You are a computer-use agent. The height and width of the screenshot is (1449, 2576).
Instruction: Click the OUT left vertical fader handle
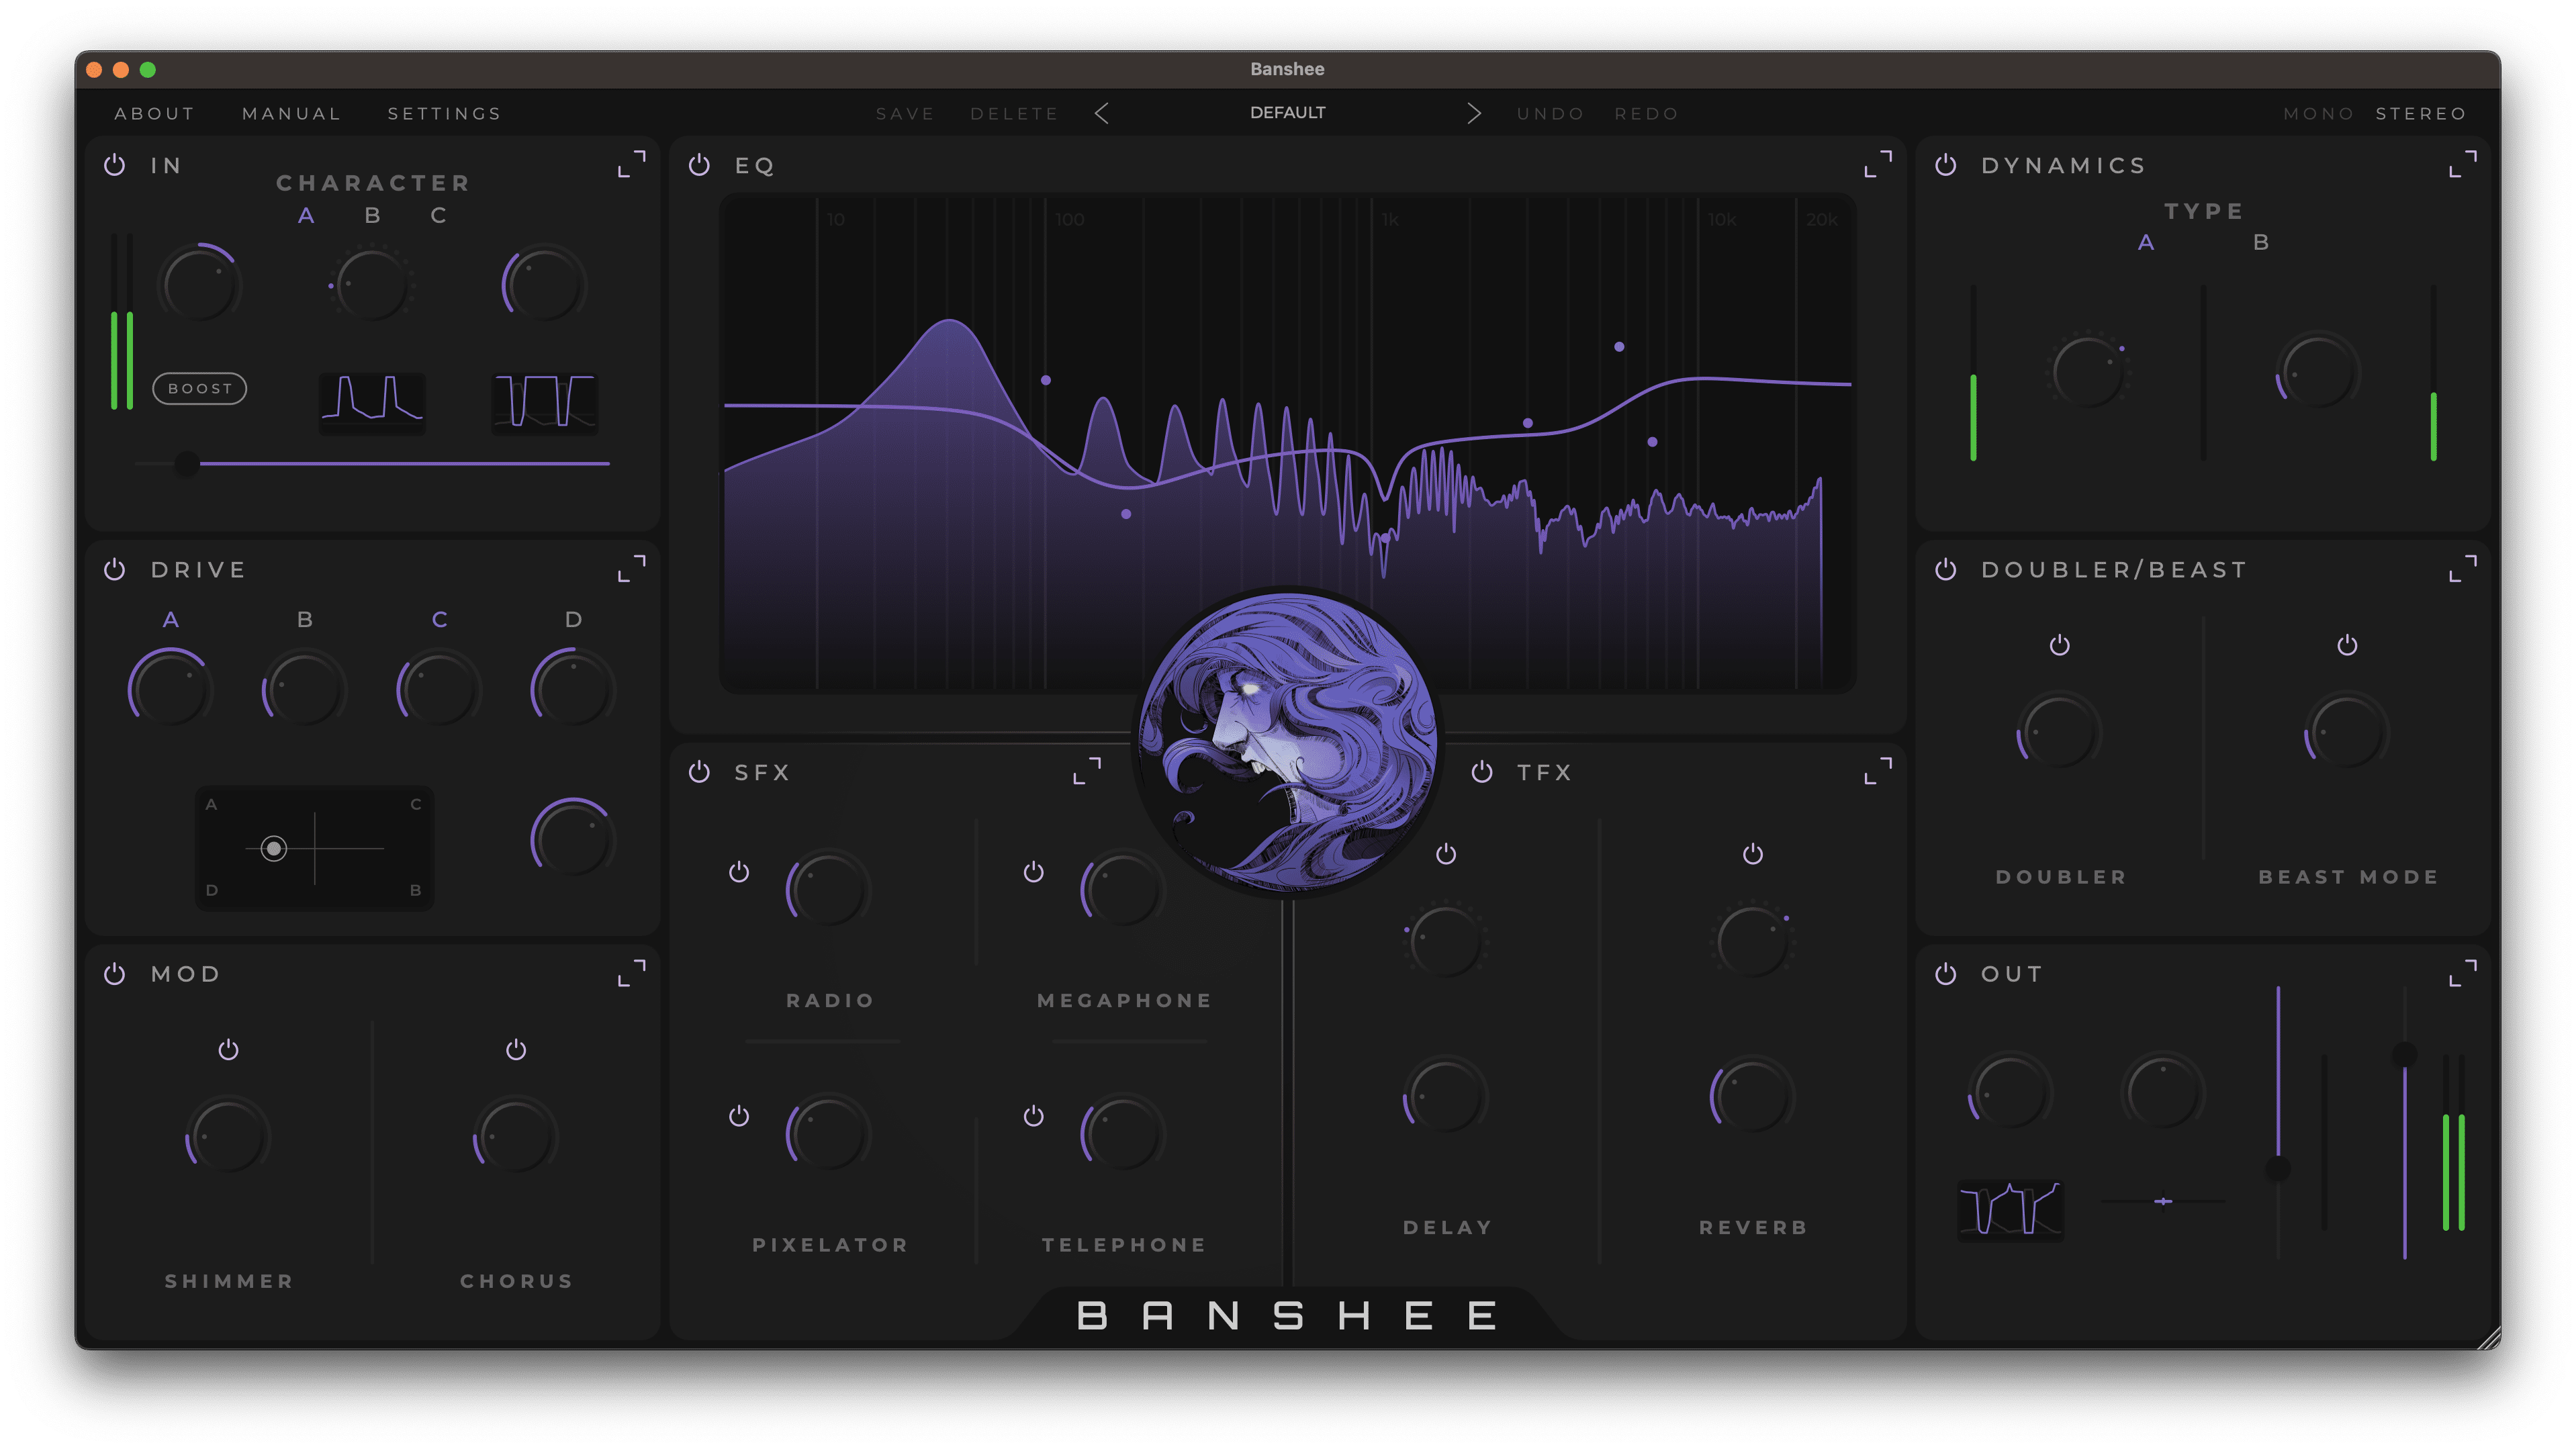(2277, 1169)
